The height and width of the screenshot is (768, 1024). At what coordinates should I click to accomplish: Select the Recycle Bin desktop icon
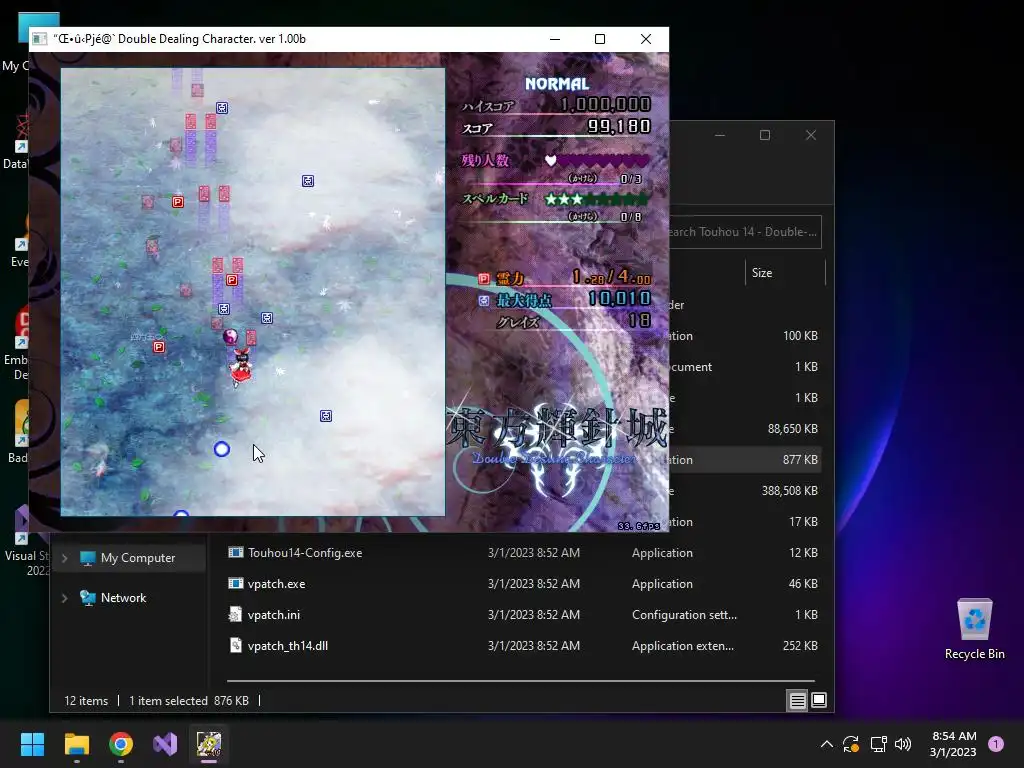pos(974,629)
